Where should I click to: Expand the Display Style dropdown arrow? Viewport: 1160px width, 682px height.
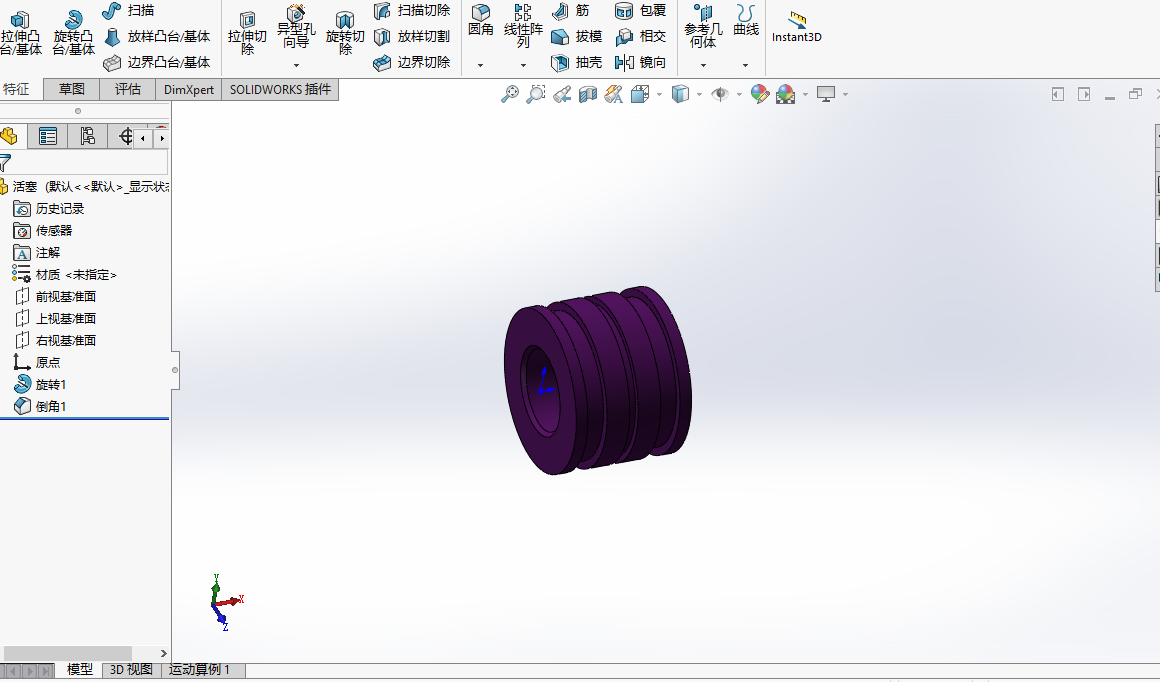[699, 95]
